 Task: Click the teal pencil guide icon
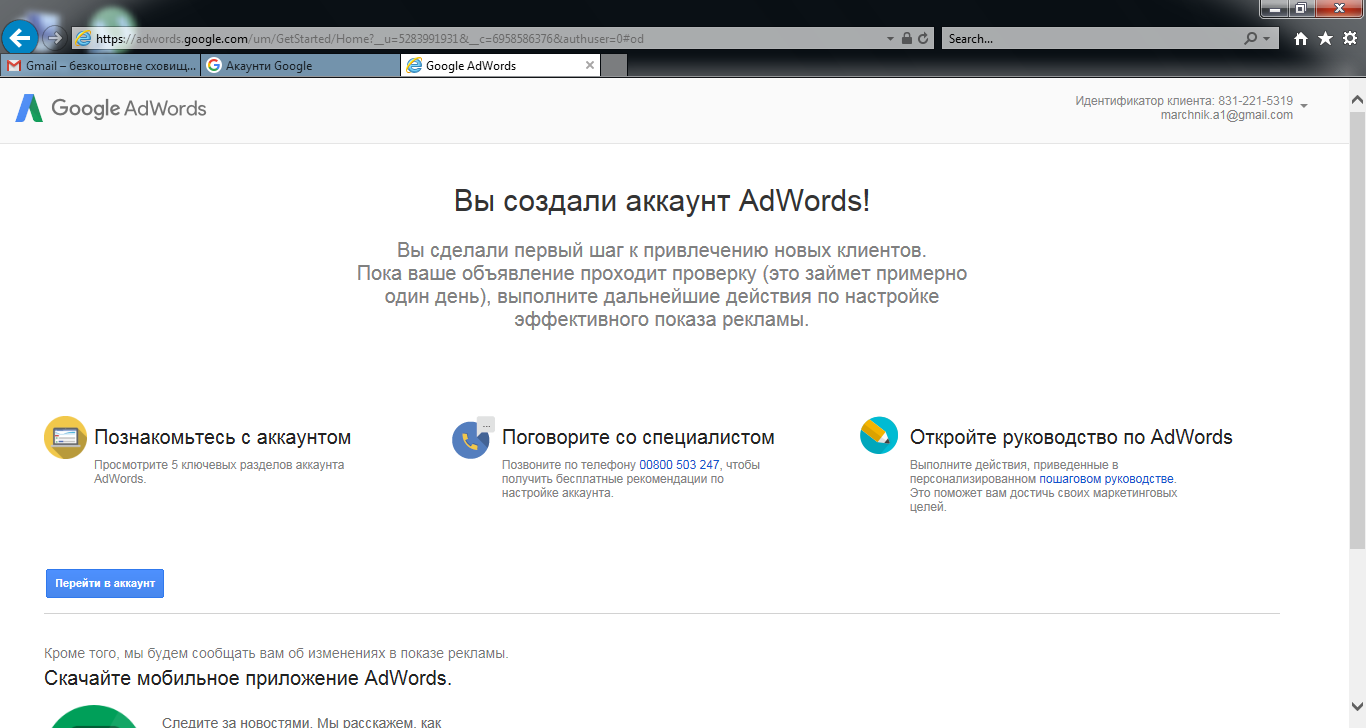point(879,436)
